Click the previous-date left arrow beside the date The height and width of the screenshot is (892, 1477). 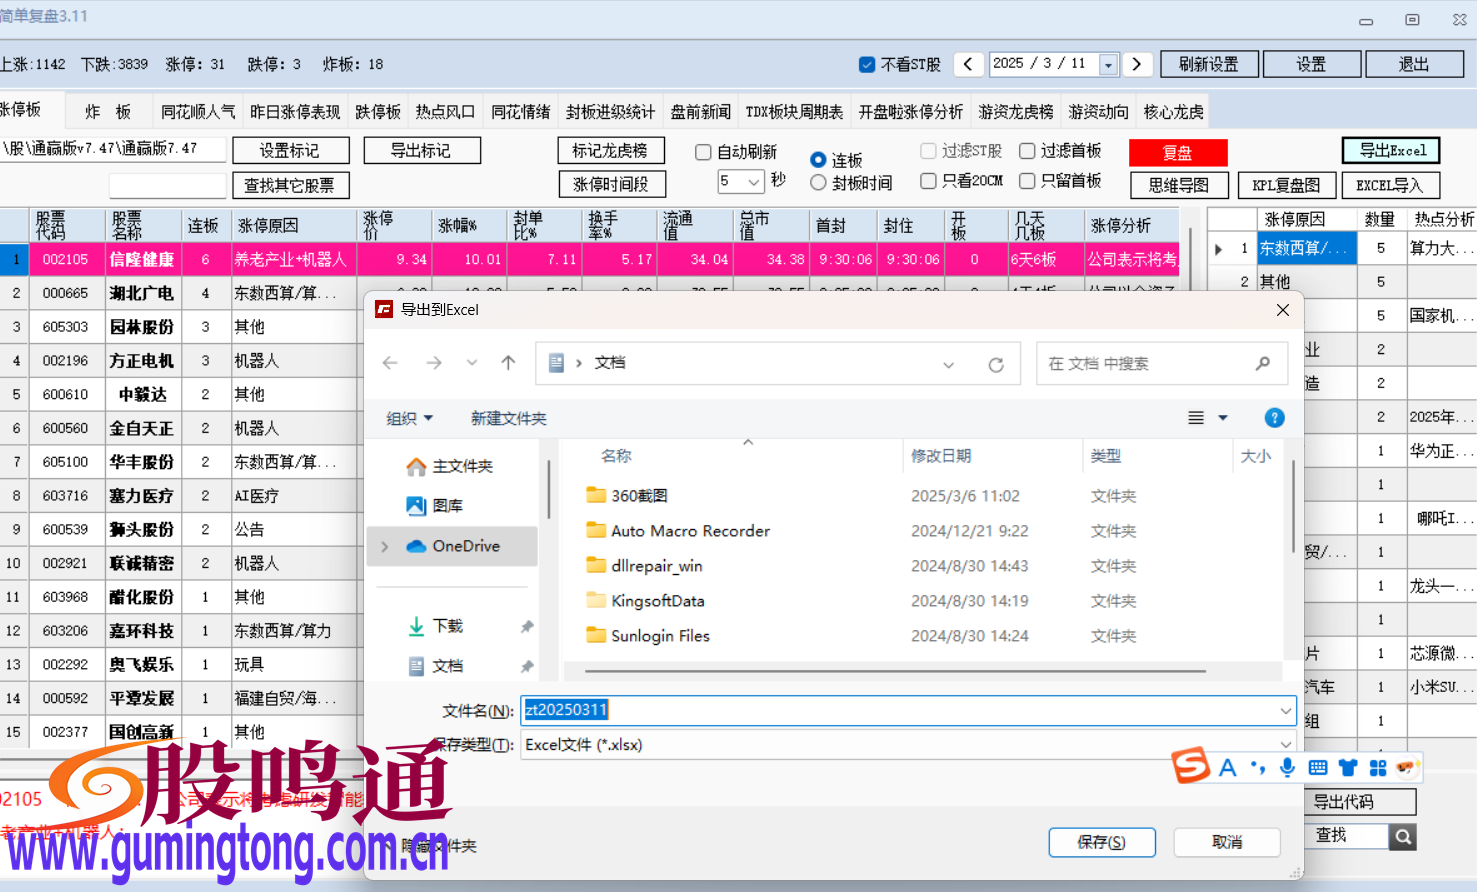(968, 63)
